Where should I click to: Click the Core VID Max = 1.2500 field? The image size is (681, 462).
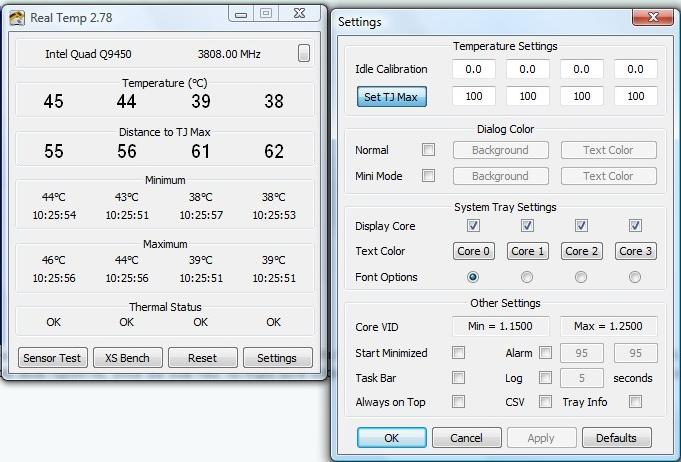point(608,326)
